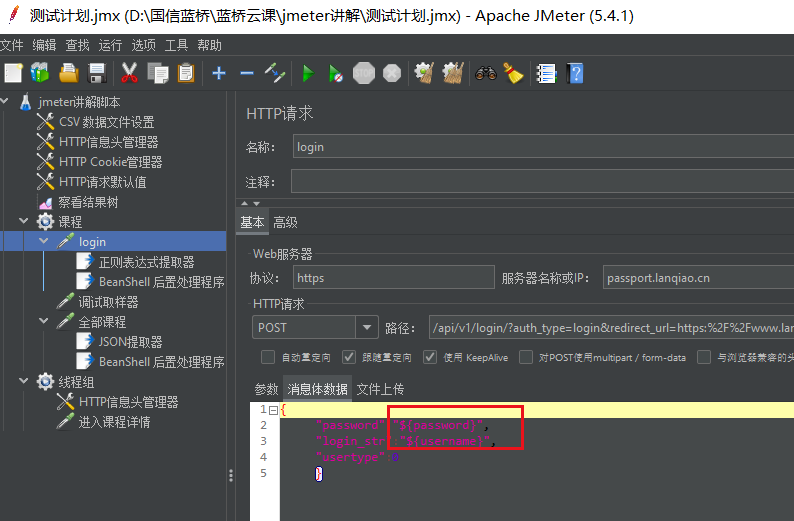Collapse the 线程组 node chevron
The height and width of the screenshot is (521, 794).
[x=24, y=381]
